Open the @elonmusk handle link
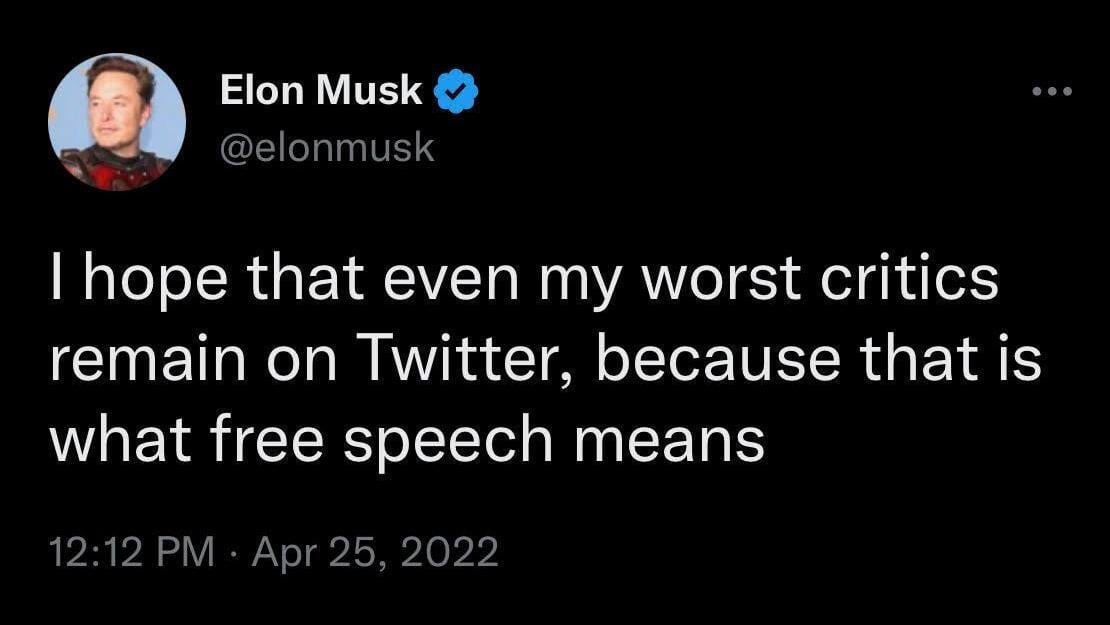The width and height of the screenshot is (1110, 625). (327, 148)
